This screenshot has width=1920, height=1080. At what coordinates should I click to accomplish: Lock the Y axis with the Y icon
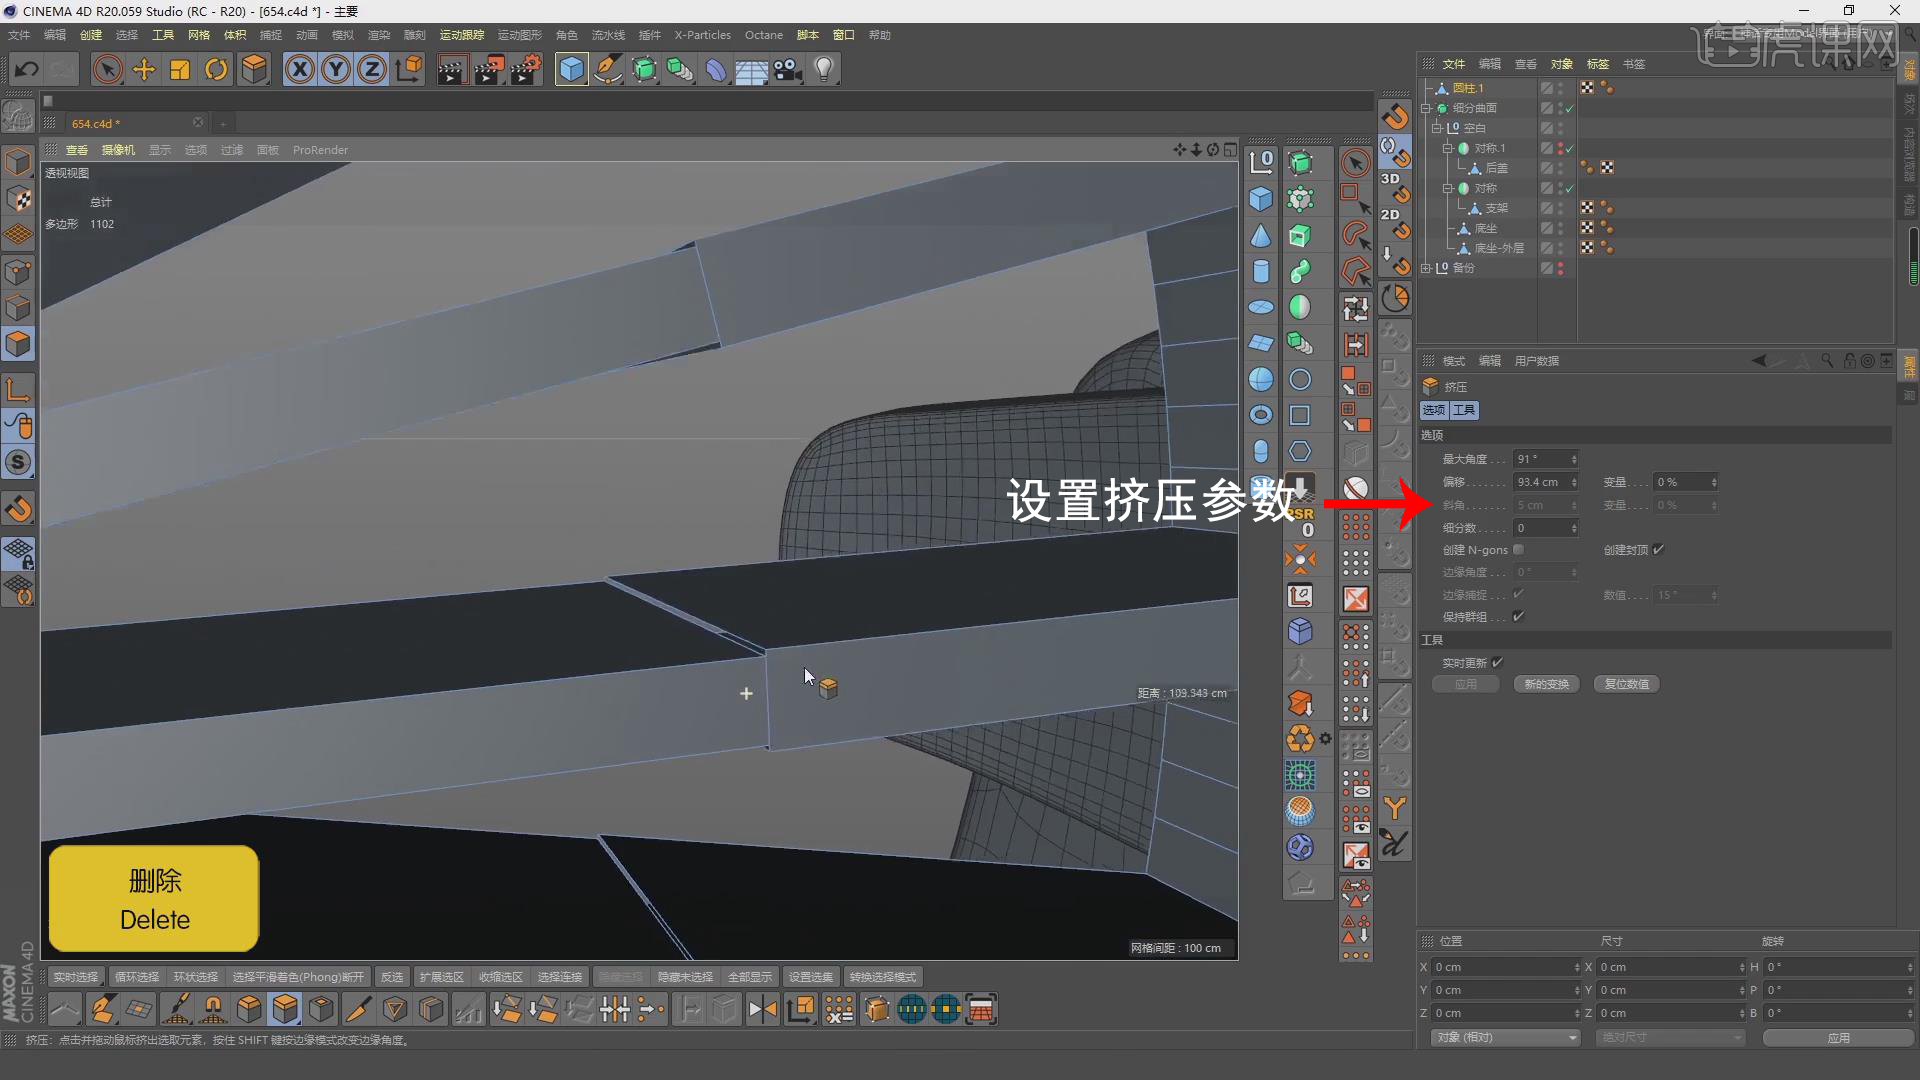click(x=336, y=69)
